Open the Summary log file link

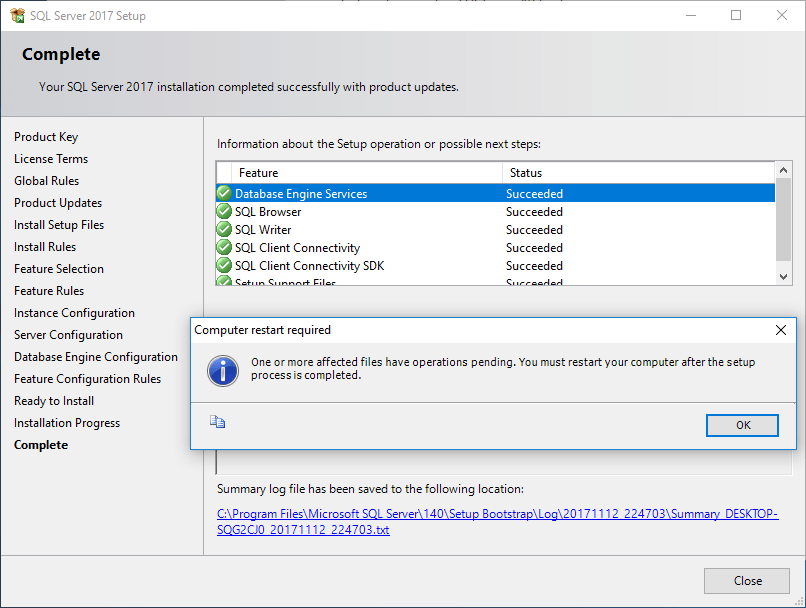[x=497, y=522]
